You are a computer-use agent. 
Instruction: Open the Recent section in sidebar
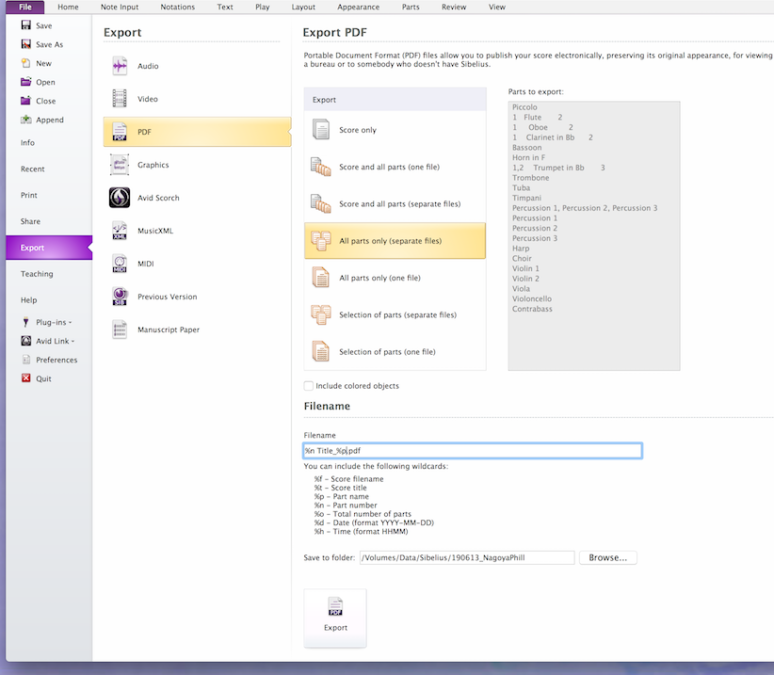(x=33, y=169)
